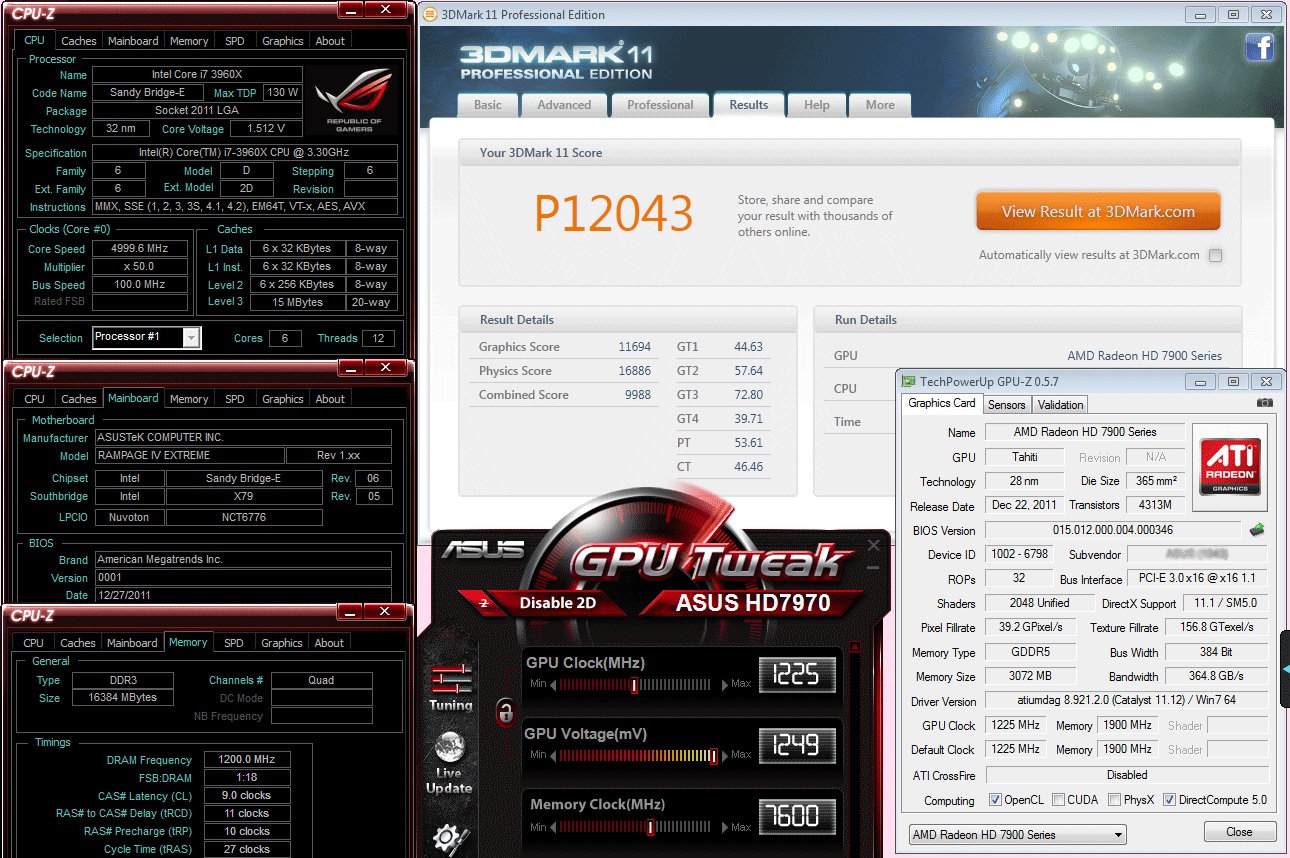Click the GPU Clock 1225 value box
1290x858 pixels.
point(797,675)
